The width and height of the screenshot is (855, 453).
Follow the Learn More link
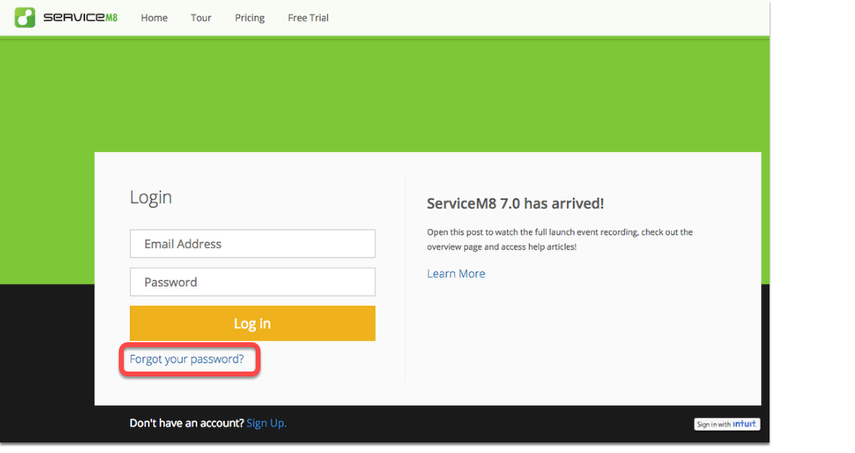[456, 274]
